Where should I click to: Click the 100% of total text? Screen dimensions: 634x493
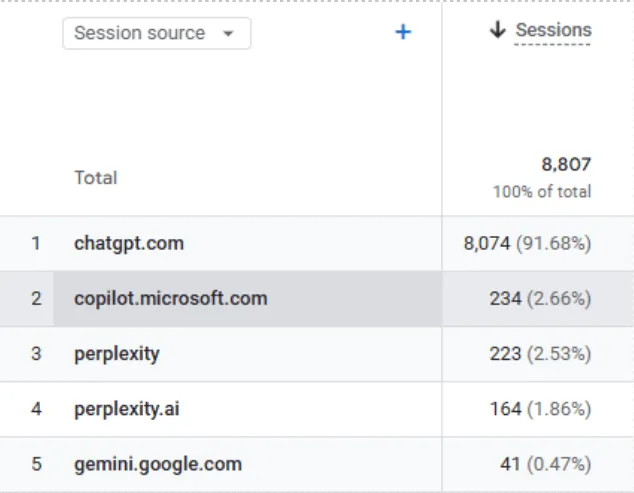point(542,191)
